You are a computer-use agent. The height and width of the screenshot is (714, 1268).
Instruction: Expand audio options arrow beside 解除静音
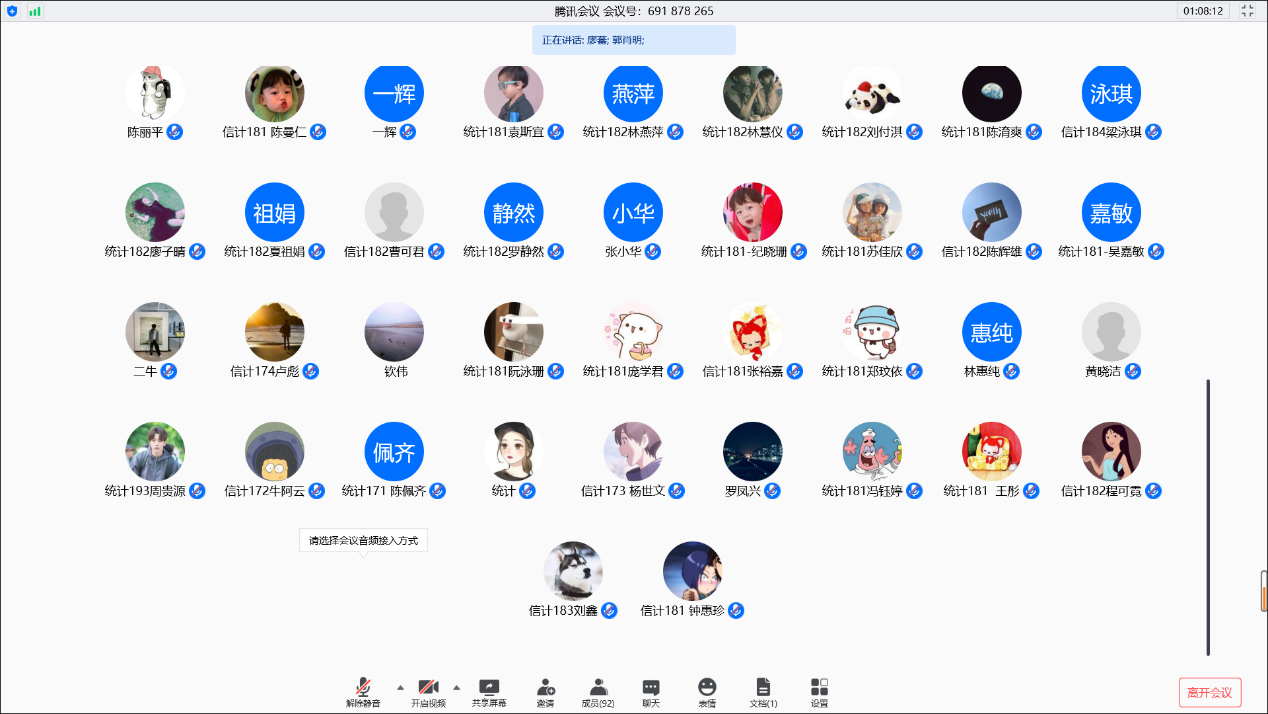pyautogui.click(x=400, y=687)
